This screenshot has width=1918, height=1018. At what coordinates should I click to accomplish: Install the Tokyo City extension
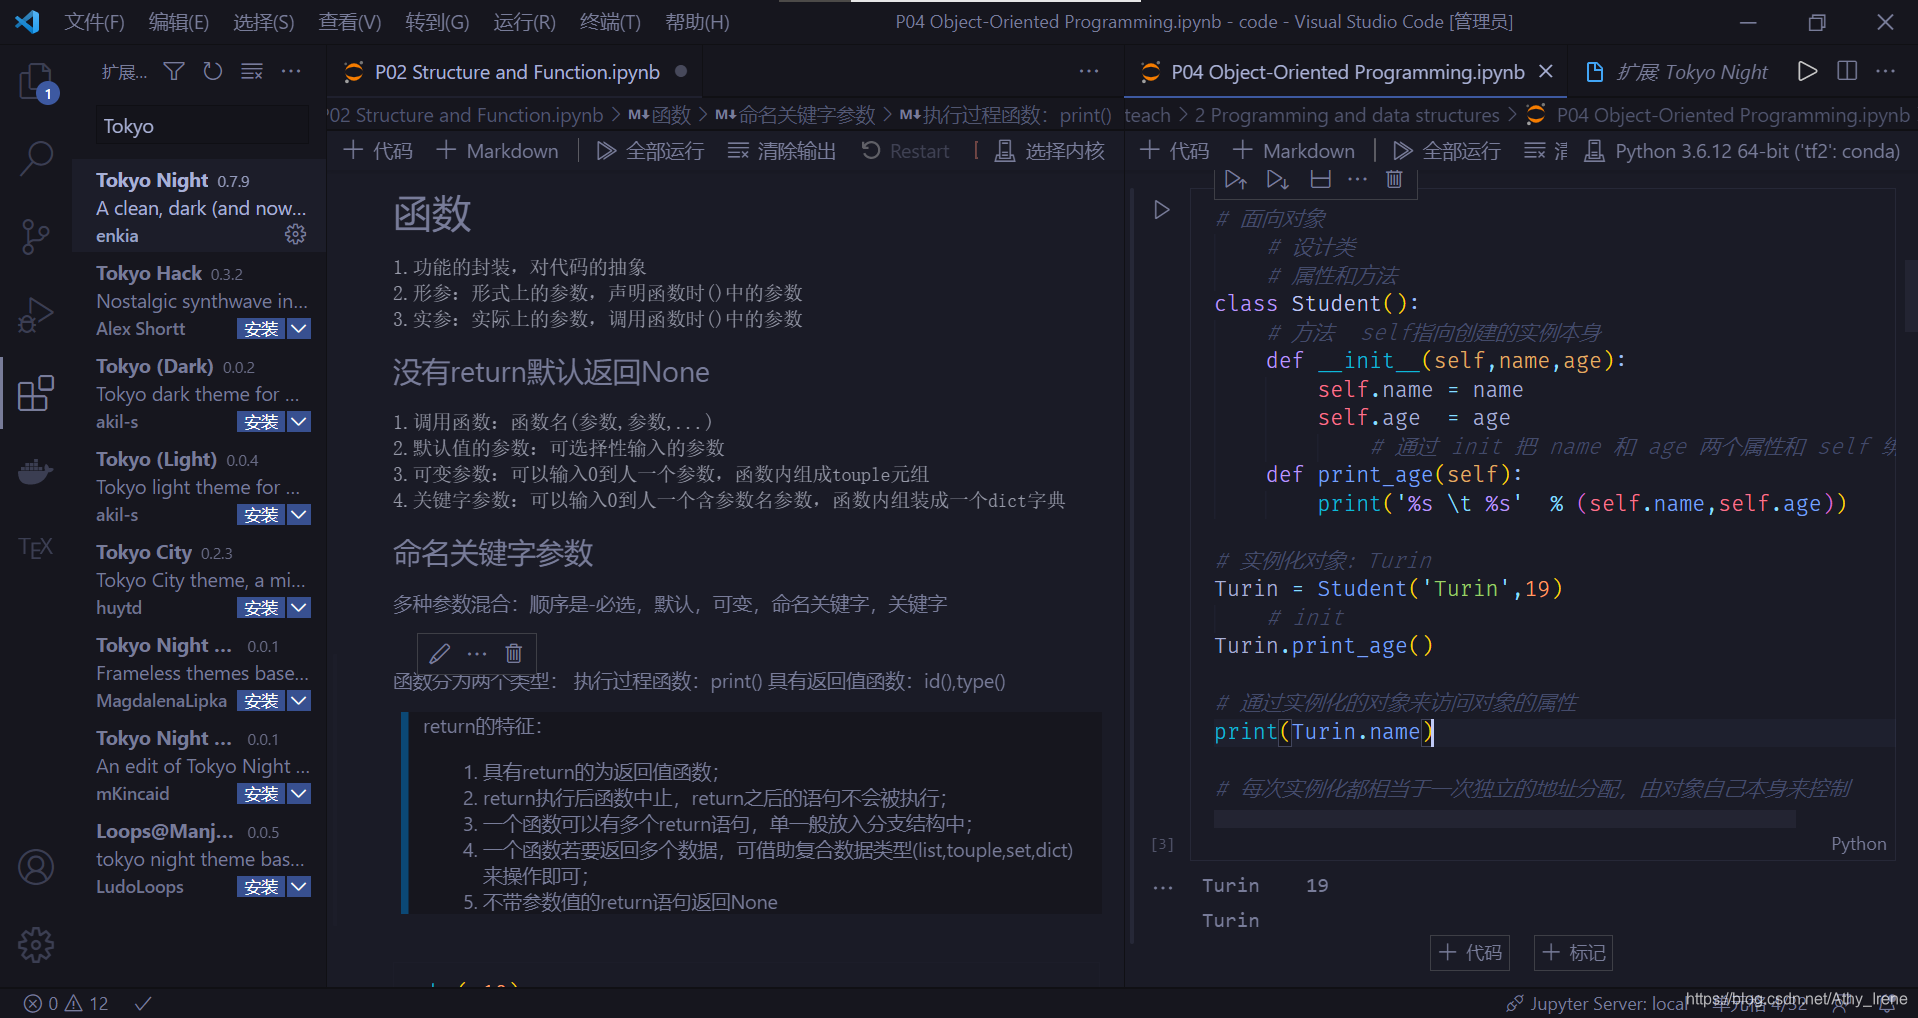261,608
